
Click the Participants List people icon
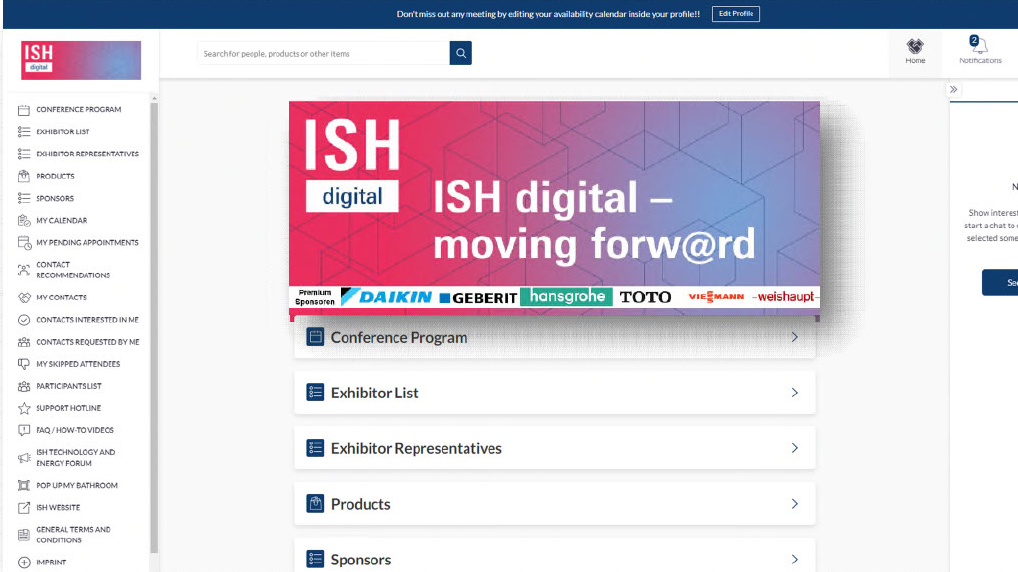(x=24, y=386)
